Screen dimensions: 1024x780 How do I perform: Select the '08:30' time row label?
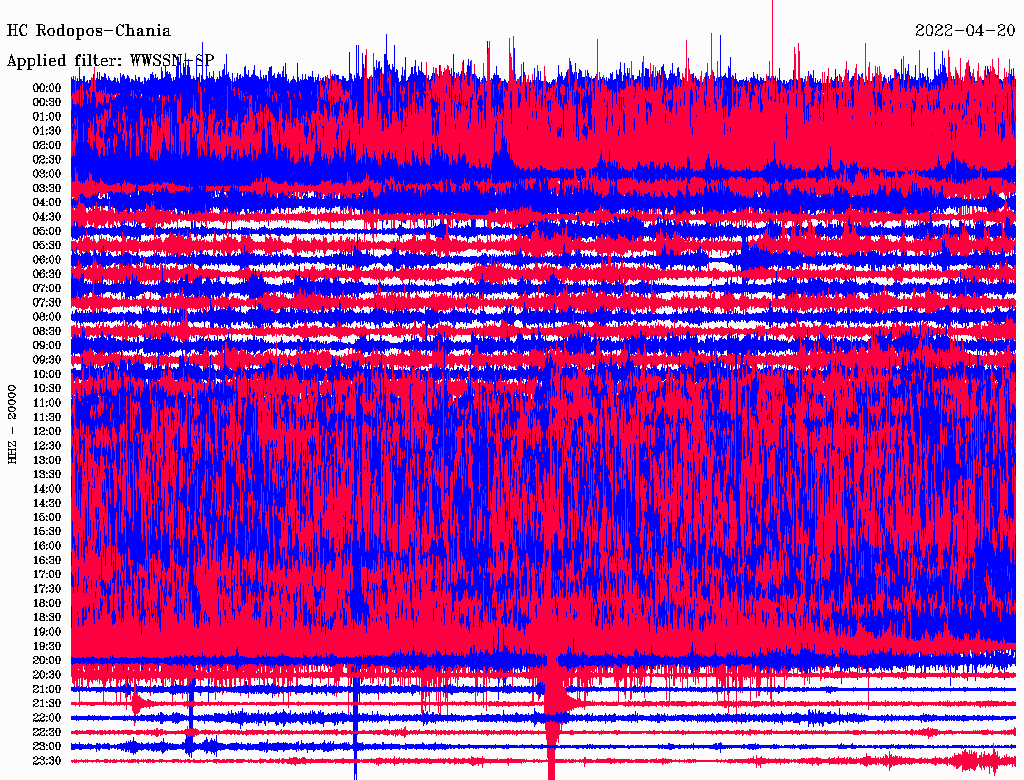[47, 332]
